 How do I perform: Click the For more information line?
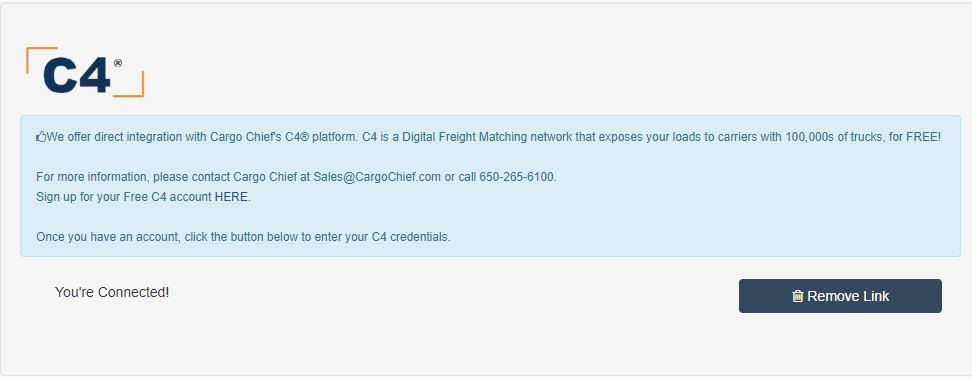[x=296, y=177]
